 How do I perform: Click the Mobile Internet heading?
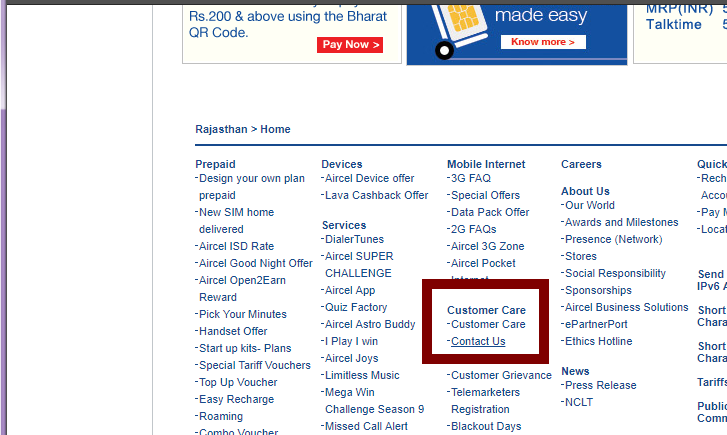(486, 164)
